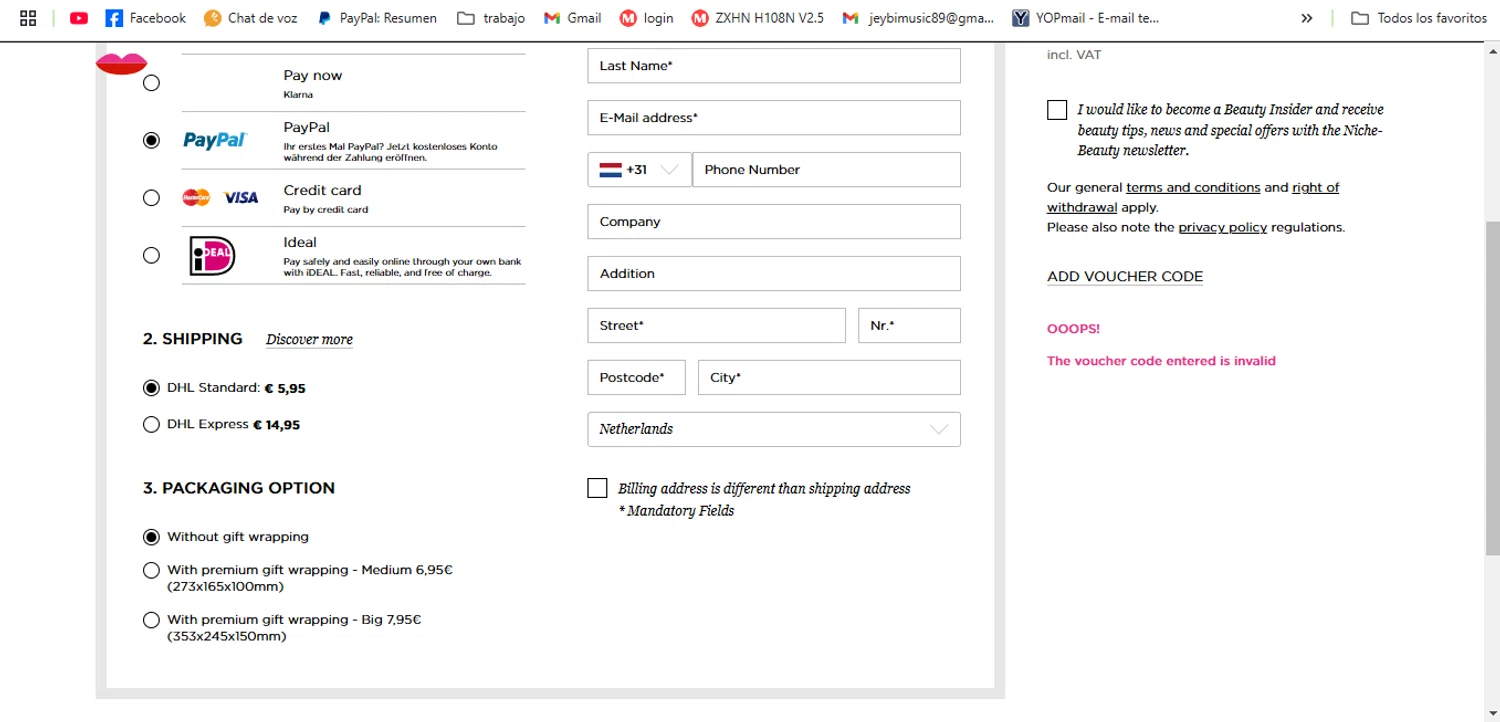Open the login bookmark
1500x722 pixels.
647,18
